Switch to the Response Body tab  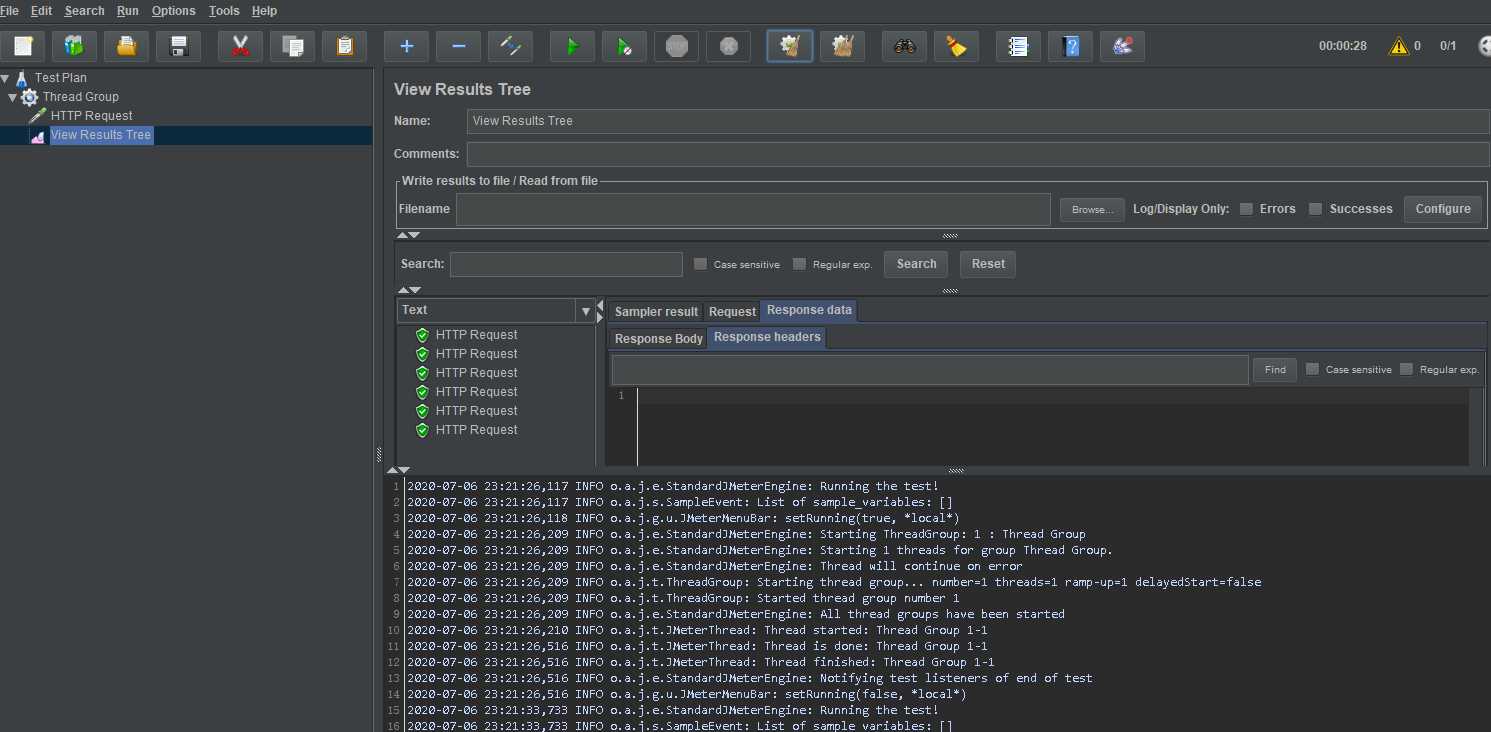658,339
